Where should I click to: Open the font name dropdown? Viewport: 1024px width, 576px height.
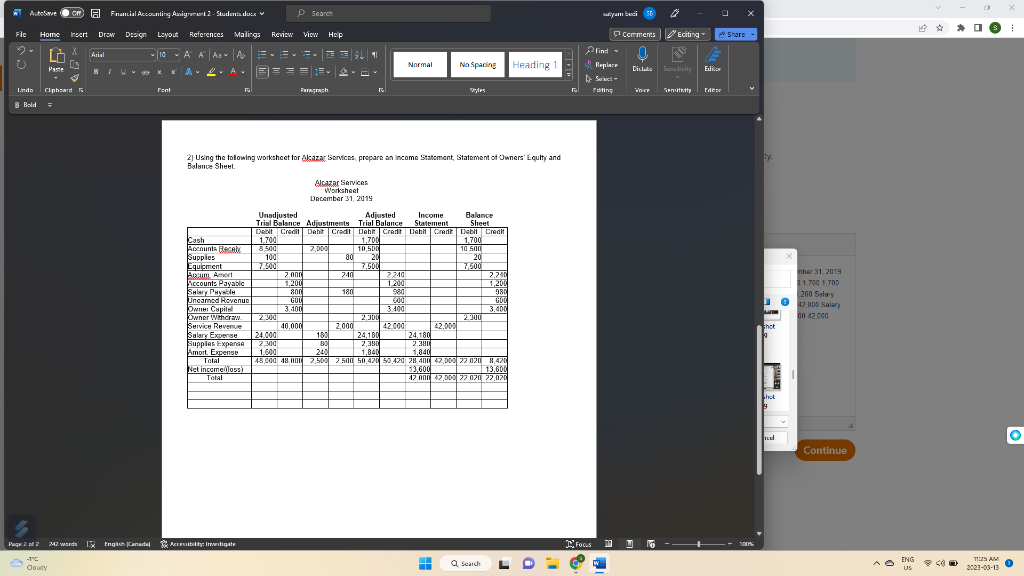point(130,54)
